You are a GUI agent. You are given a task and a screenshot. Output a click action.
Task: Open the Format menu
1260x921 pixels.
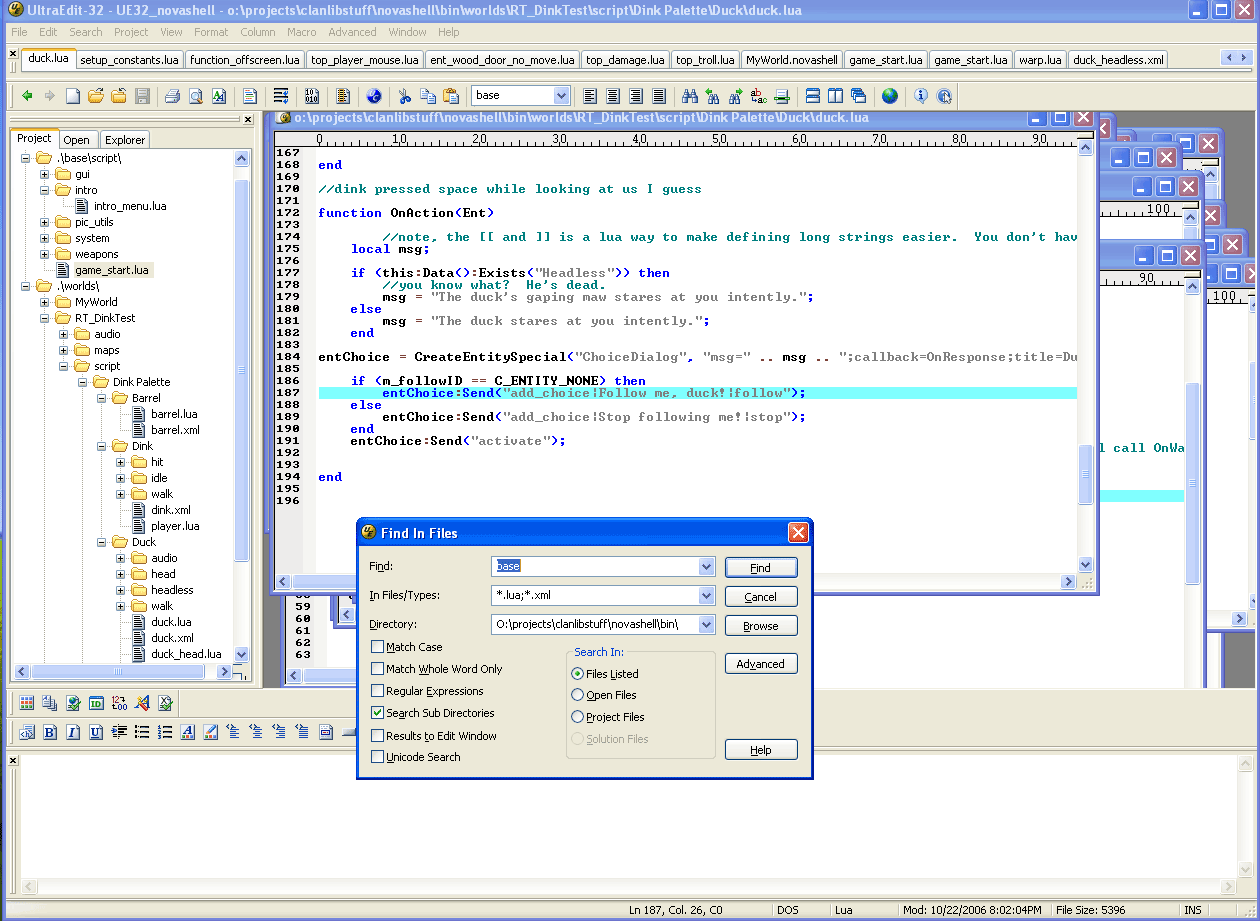click(211, 32)
